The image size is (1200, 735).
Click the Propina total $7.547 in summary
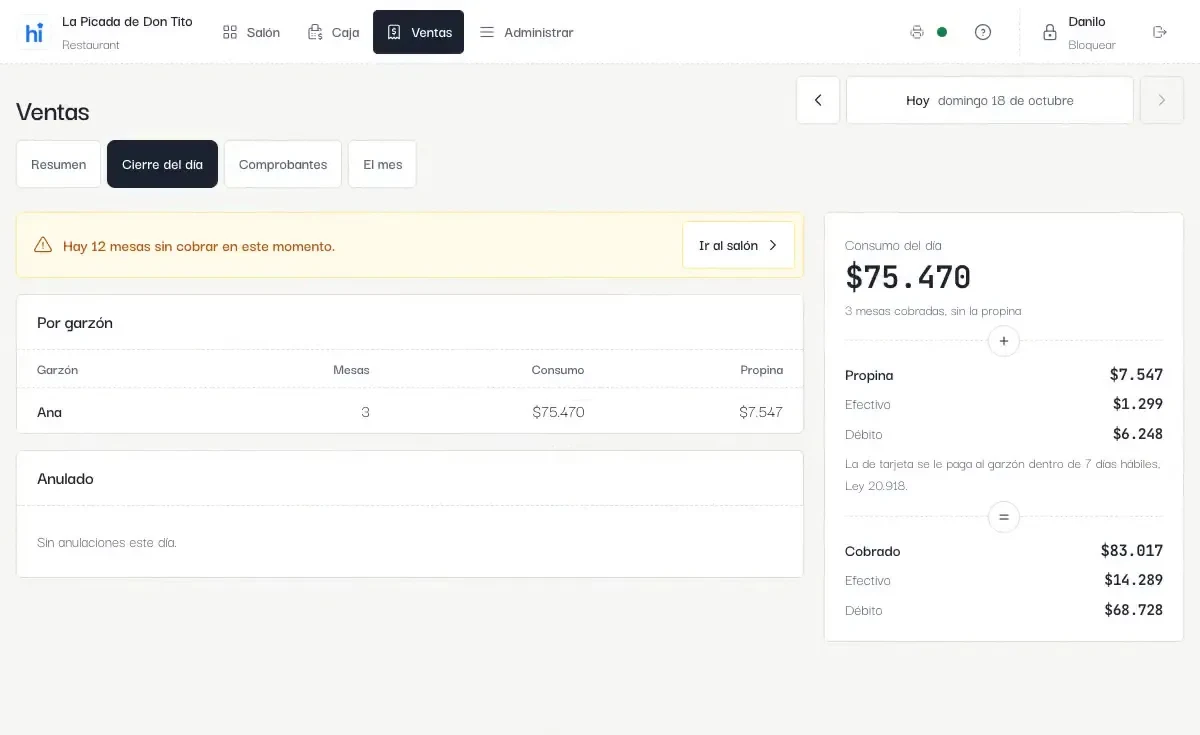pos(1136,375)
